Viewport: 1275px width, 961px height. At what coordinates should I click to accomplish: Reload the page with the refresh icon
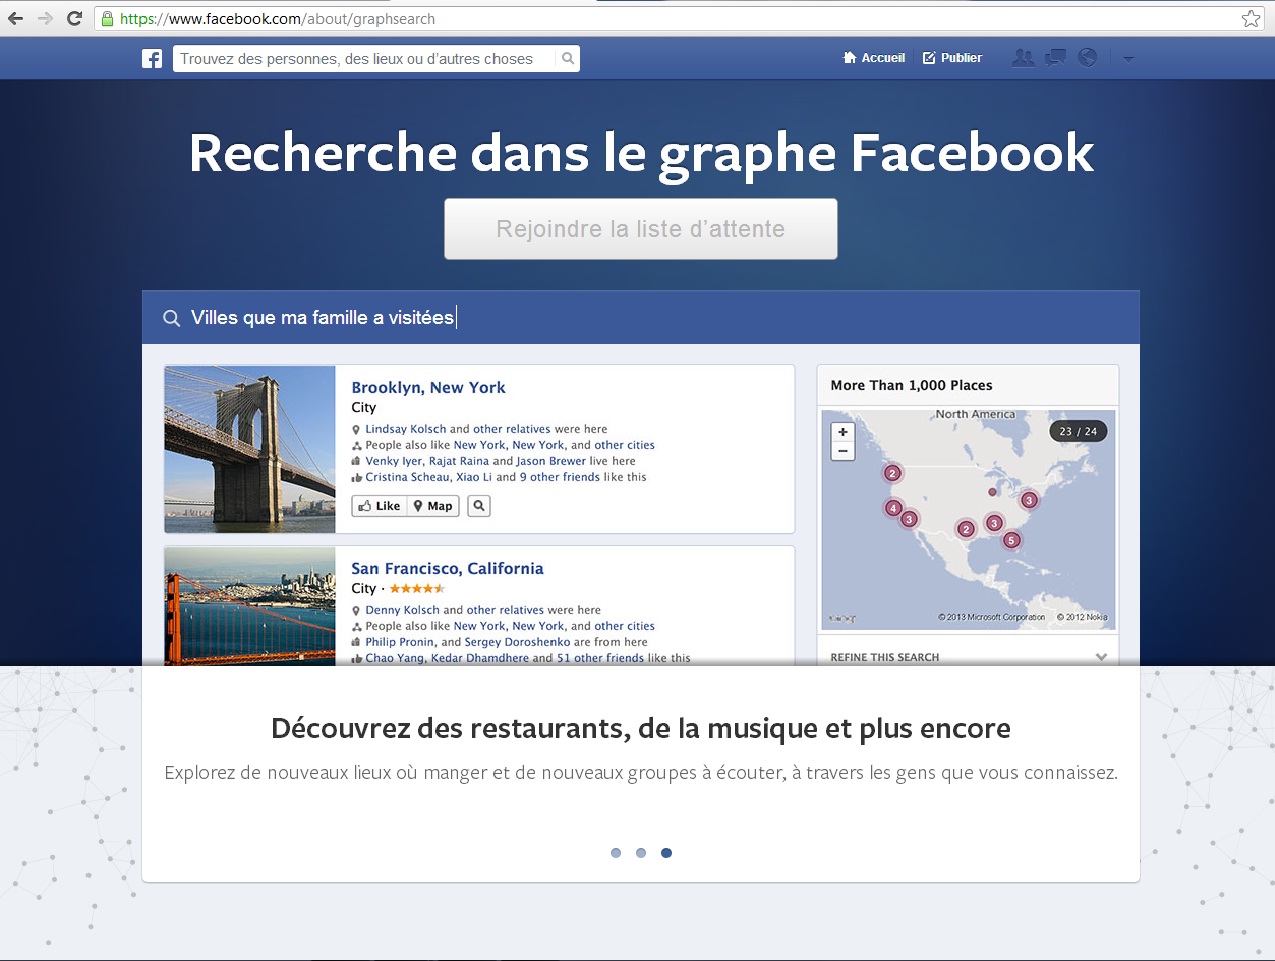[74, 18]
